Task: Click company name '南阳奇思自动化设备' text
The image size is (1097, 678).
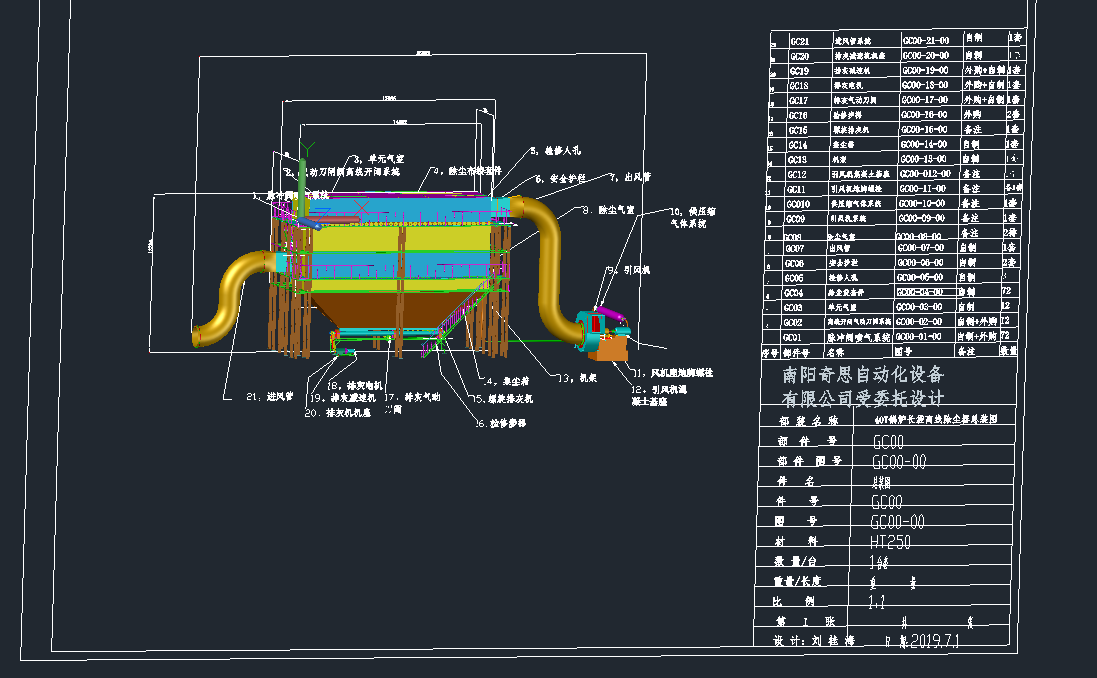Action: (x=863, y=375)
